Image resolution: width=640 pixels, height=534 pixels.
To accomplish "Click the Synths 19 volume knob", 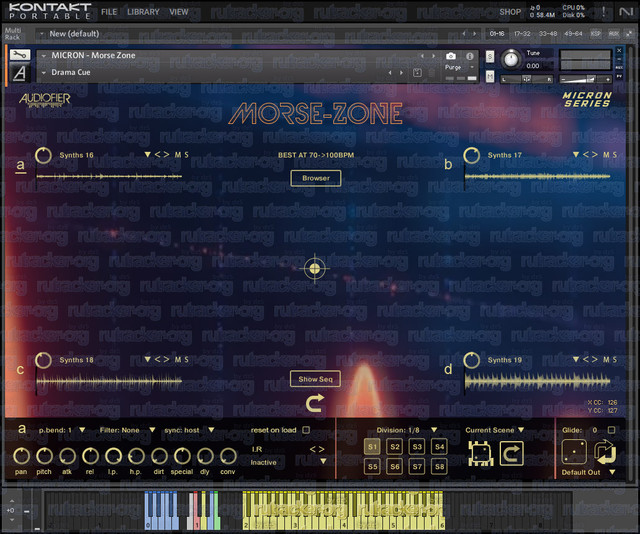I will point(472,360).
